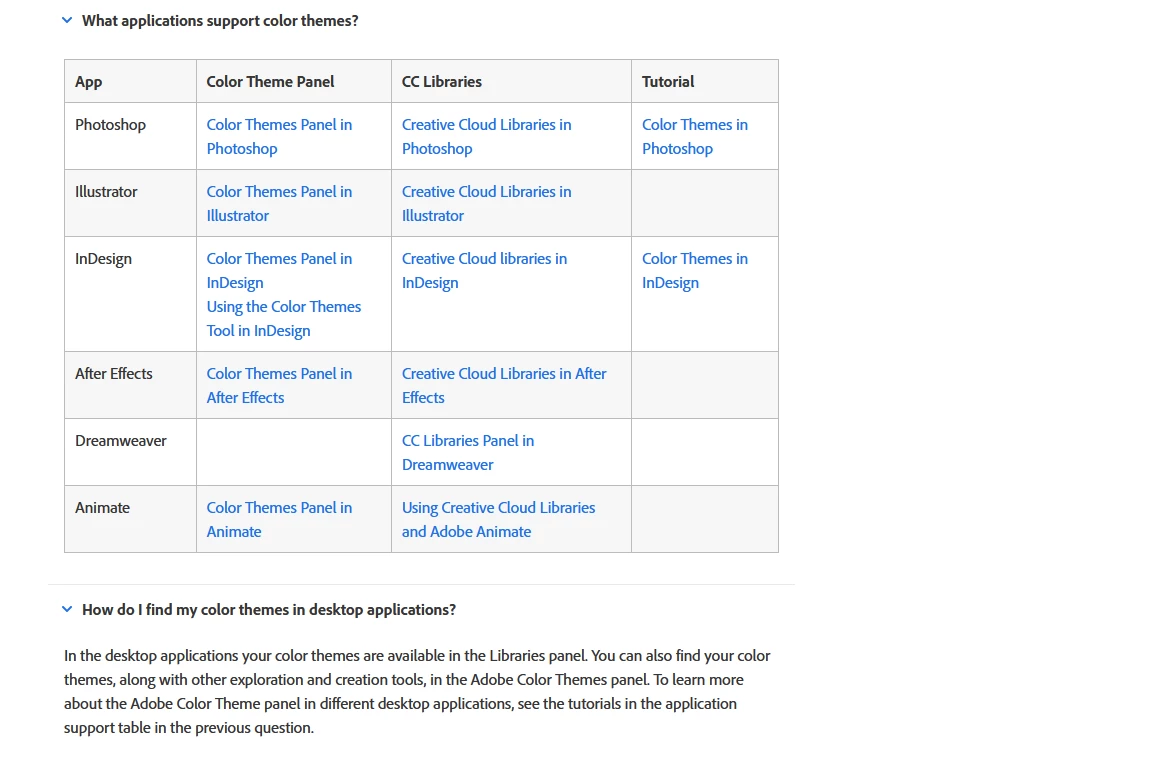Open Creative Cloud libraries in InDesign link
Screen dimensions: 1150x763
pyautogui.click(x=484, y=270)
